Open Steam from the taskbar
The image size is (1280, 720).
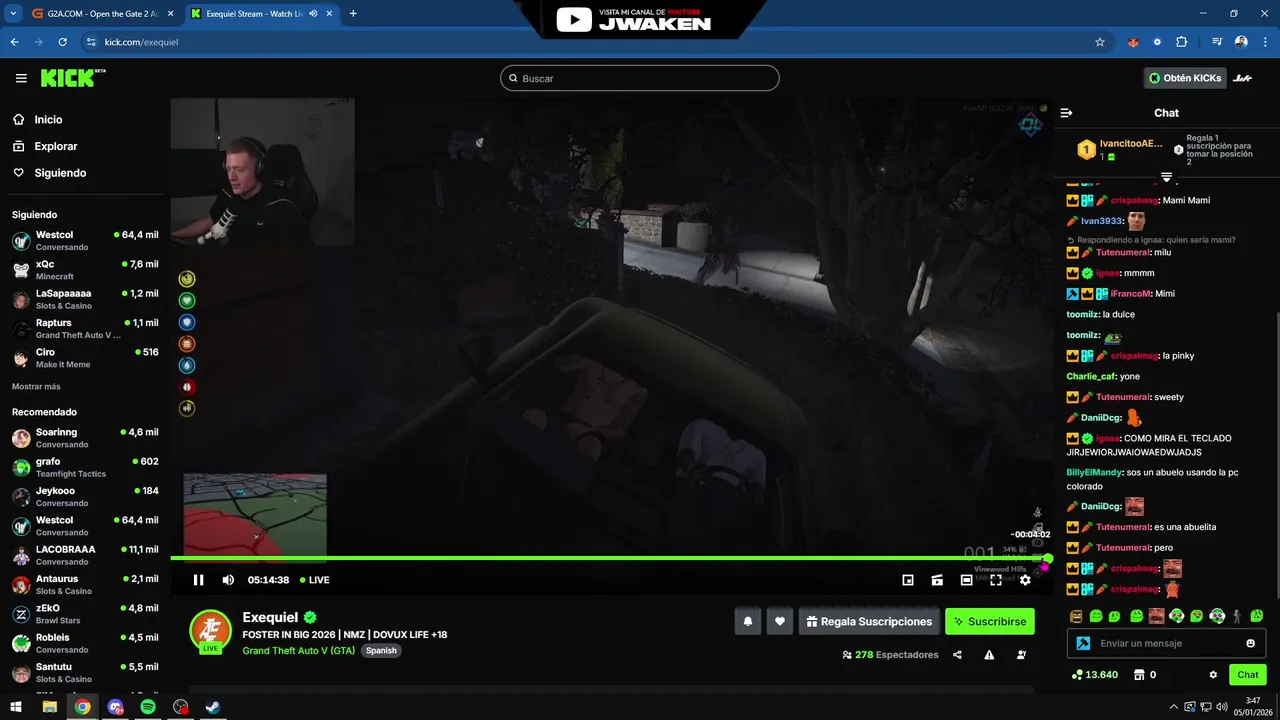213,707
